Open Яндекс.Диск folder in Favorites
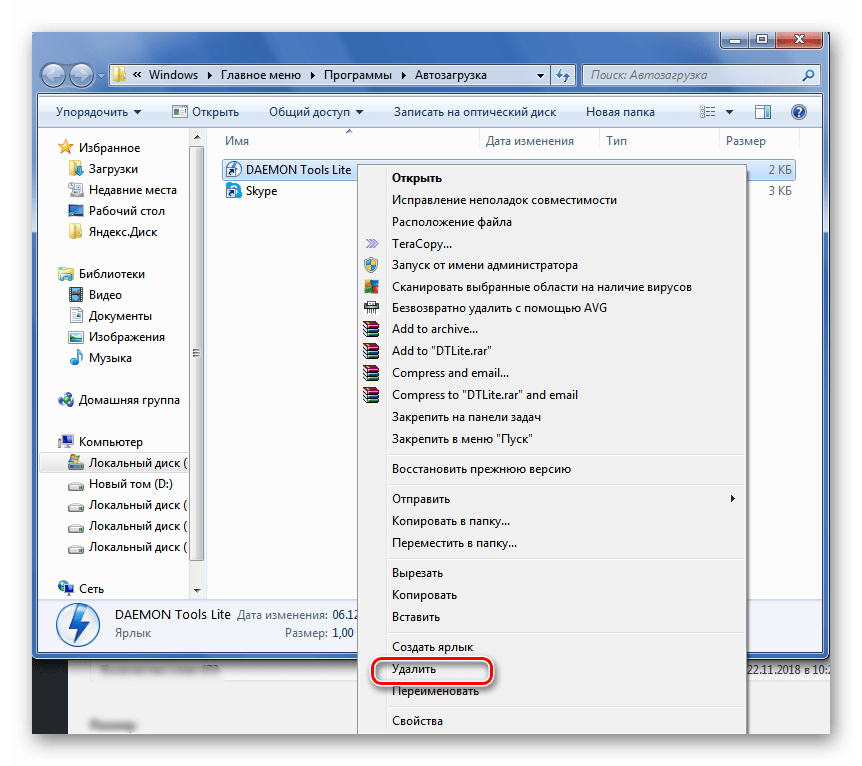 tap(122, 232)
